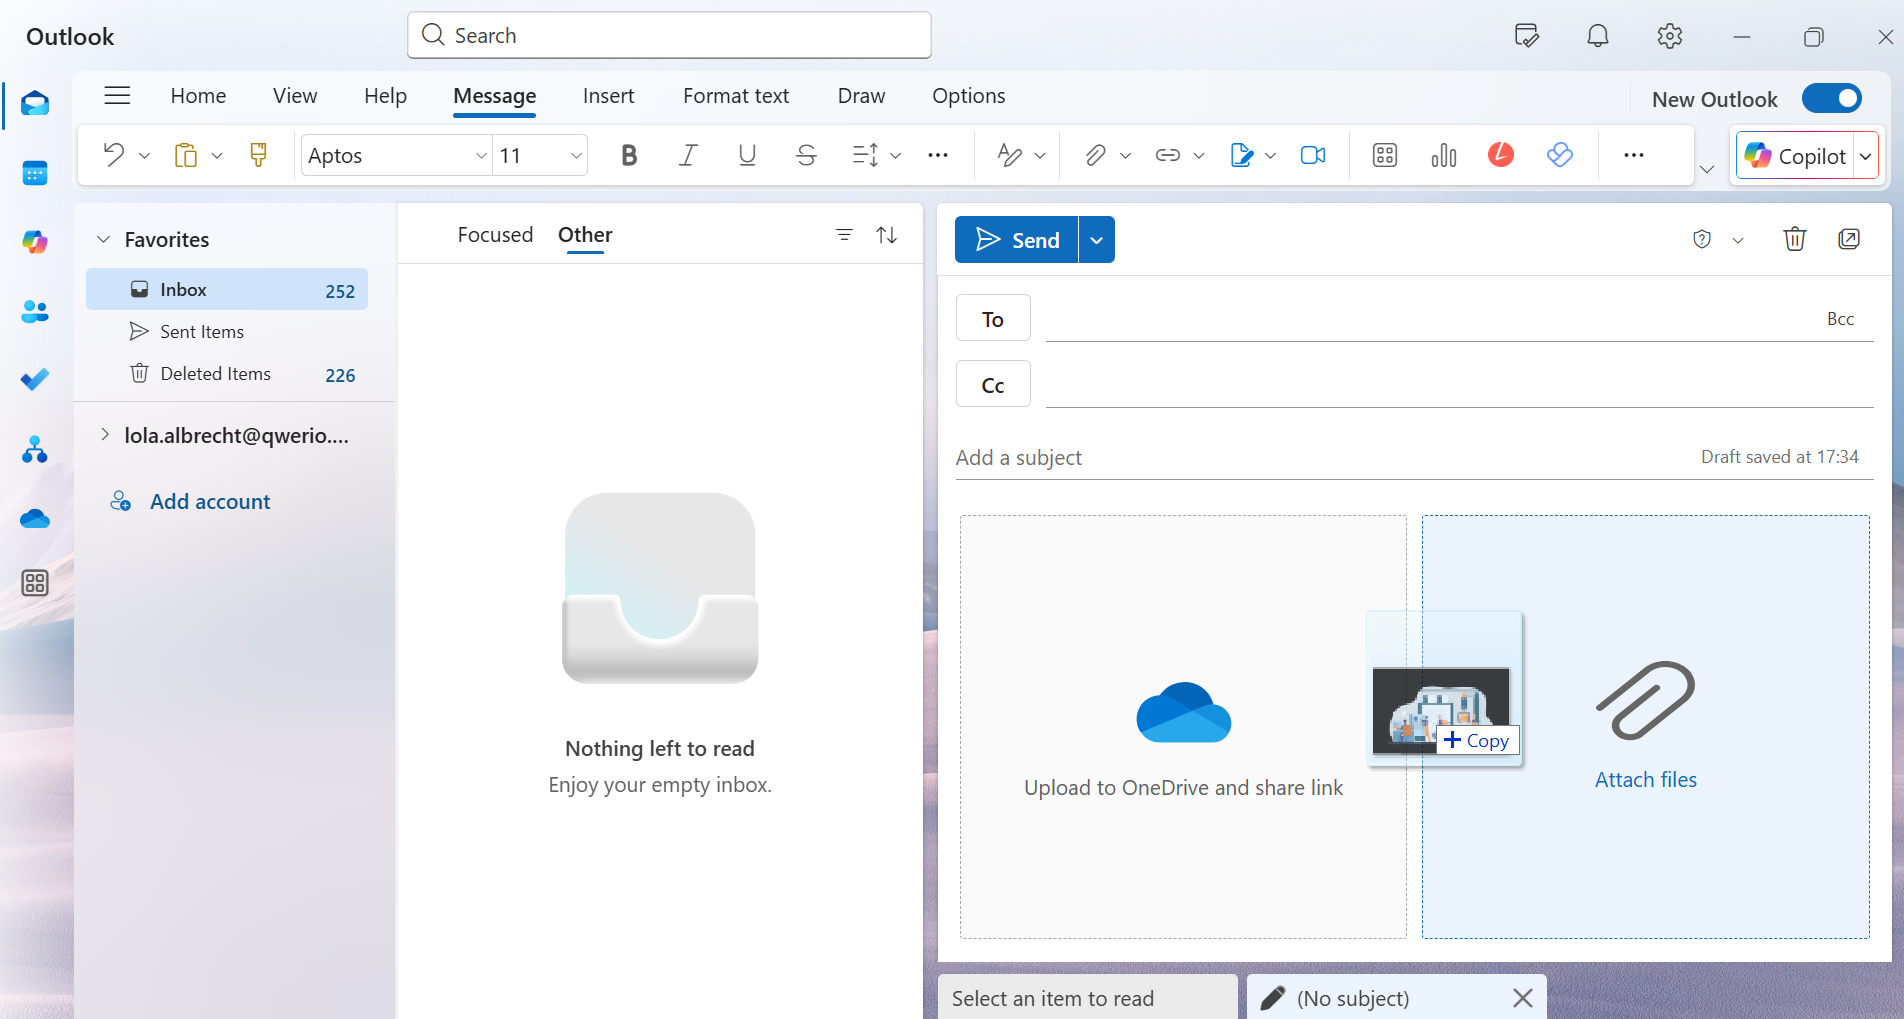Click the Attach file paperclip in ribbon

coord(1095,155)
